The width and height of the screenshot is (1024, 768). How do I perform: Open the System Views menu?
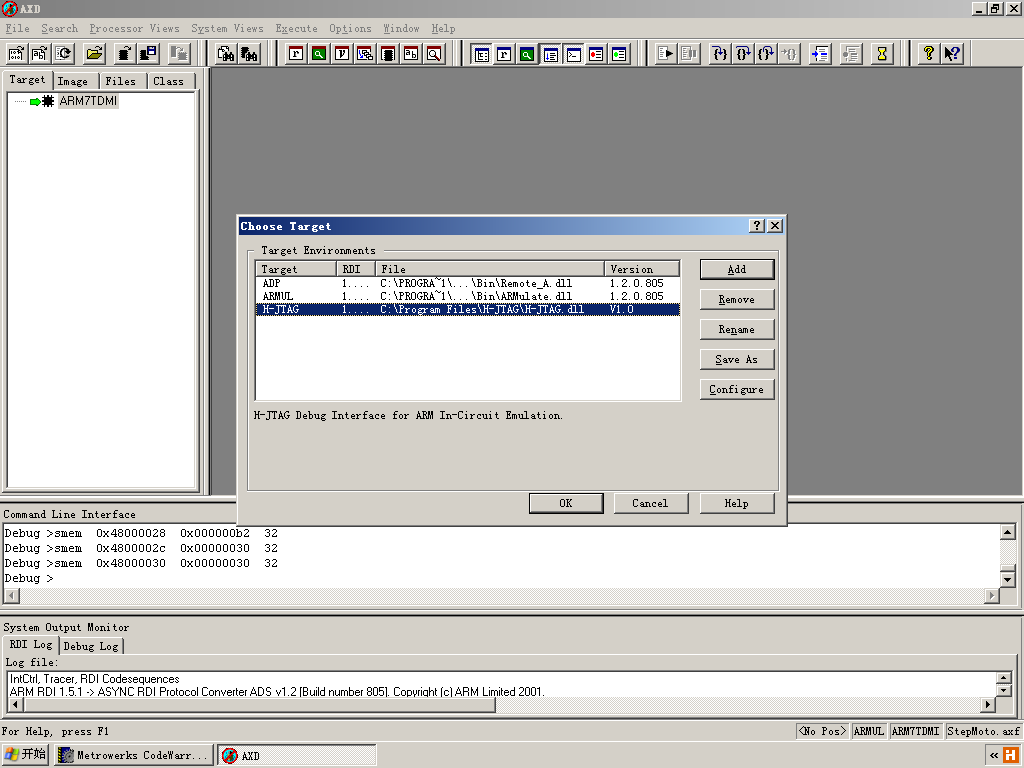(227, 29)
